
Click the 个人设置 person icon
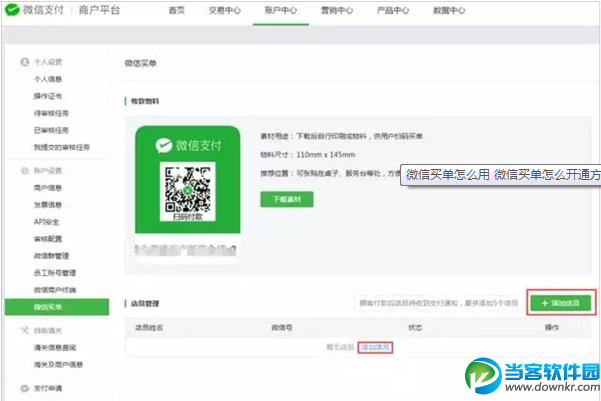click(x=25, y=62)
